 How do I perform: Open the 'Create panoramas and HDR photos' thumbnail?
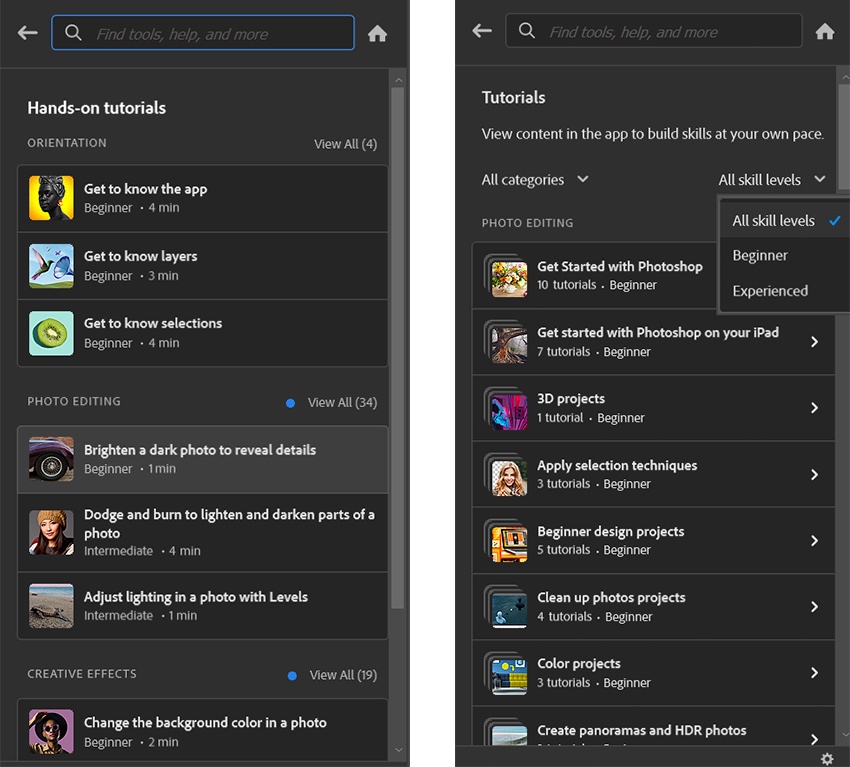506,732
